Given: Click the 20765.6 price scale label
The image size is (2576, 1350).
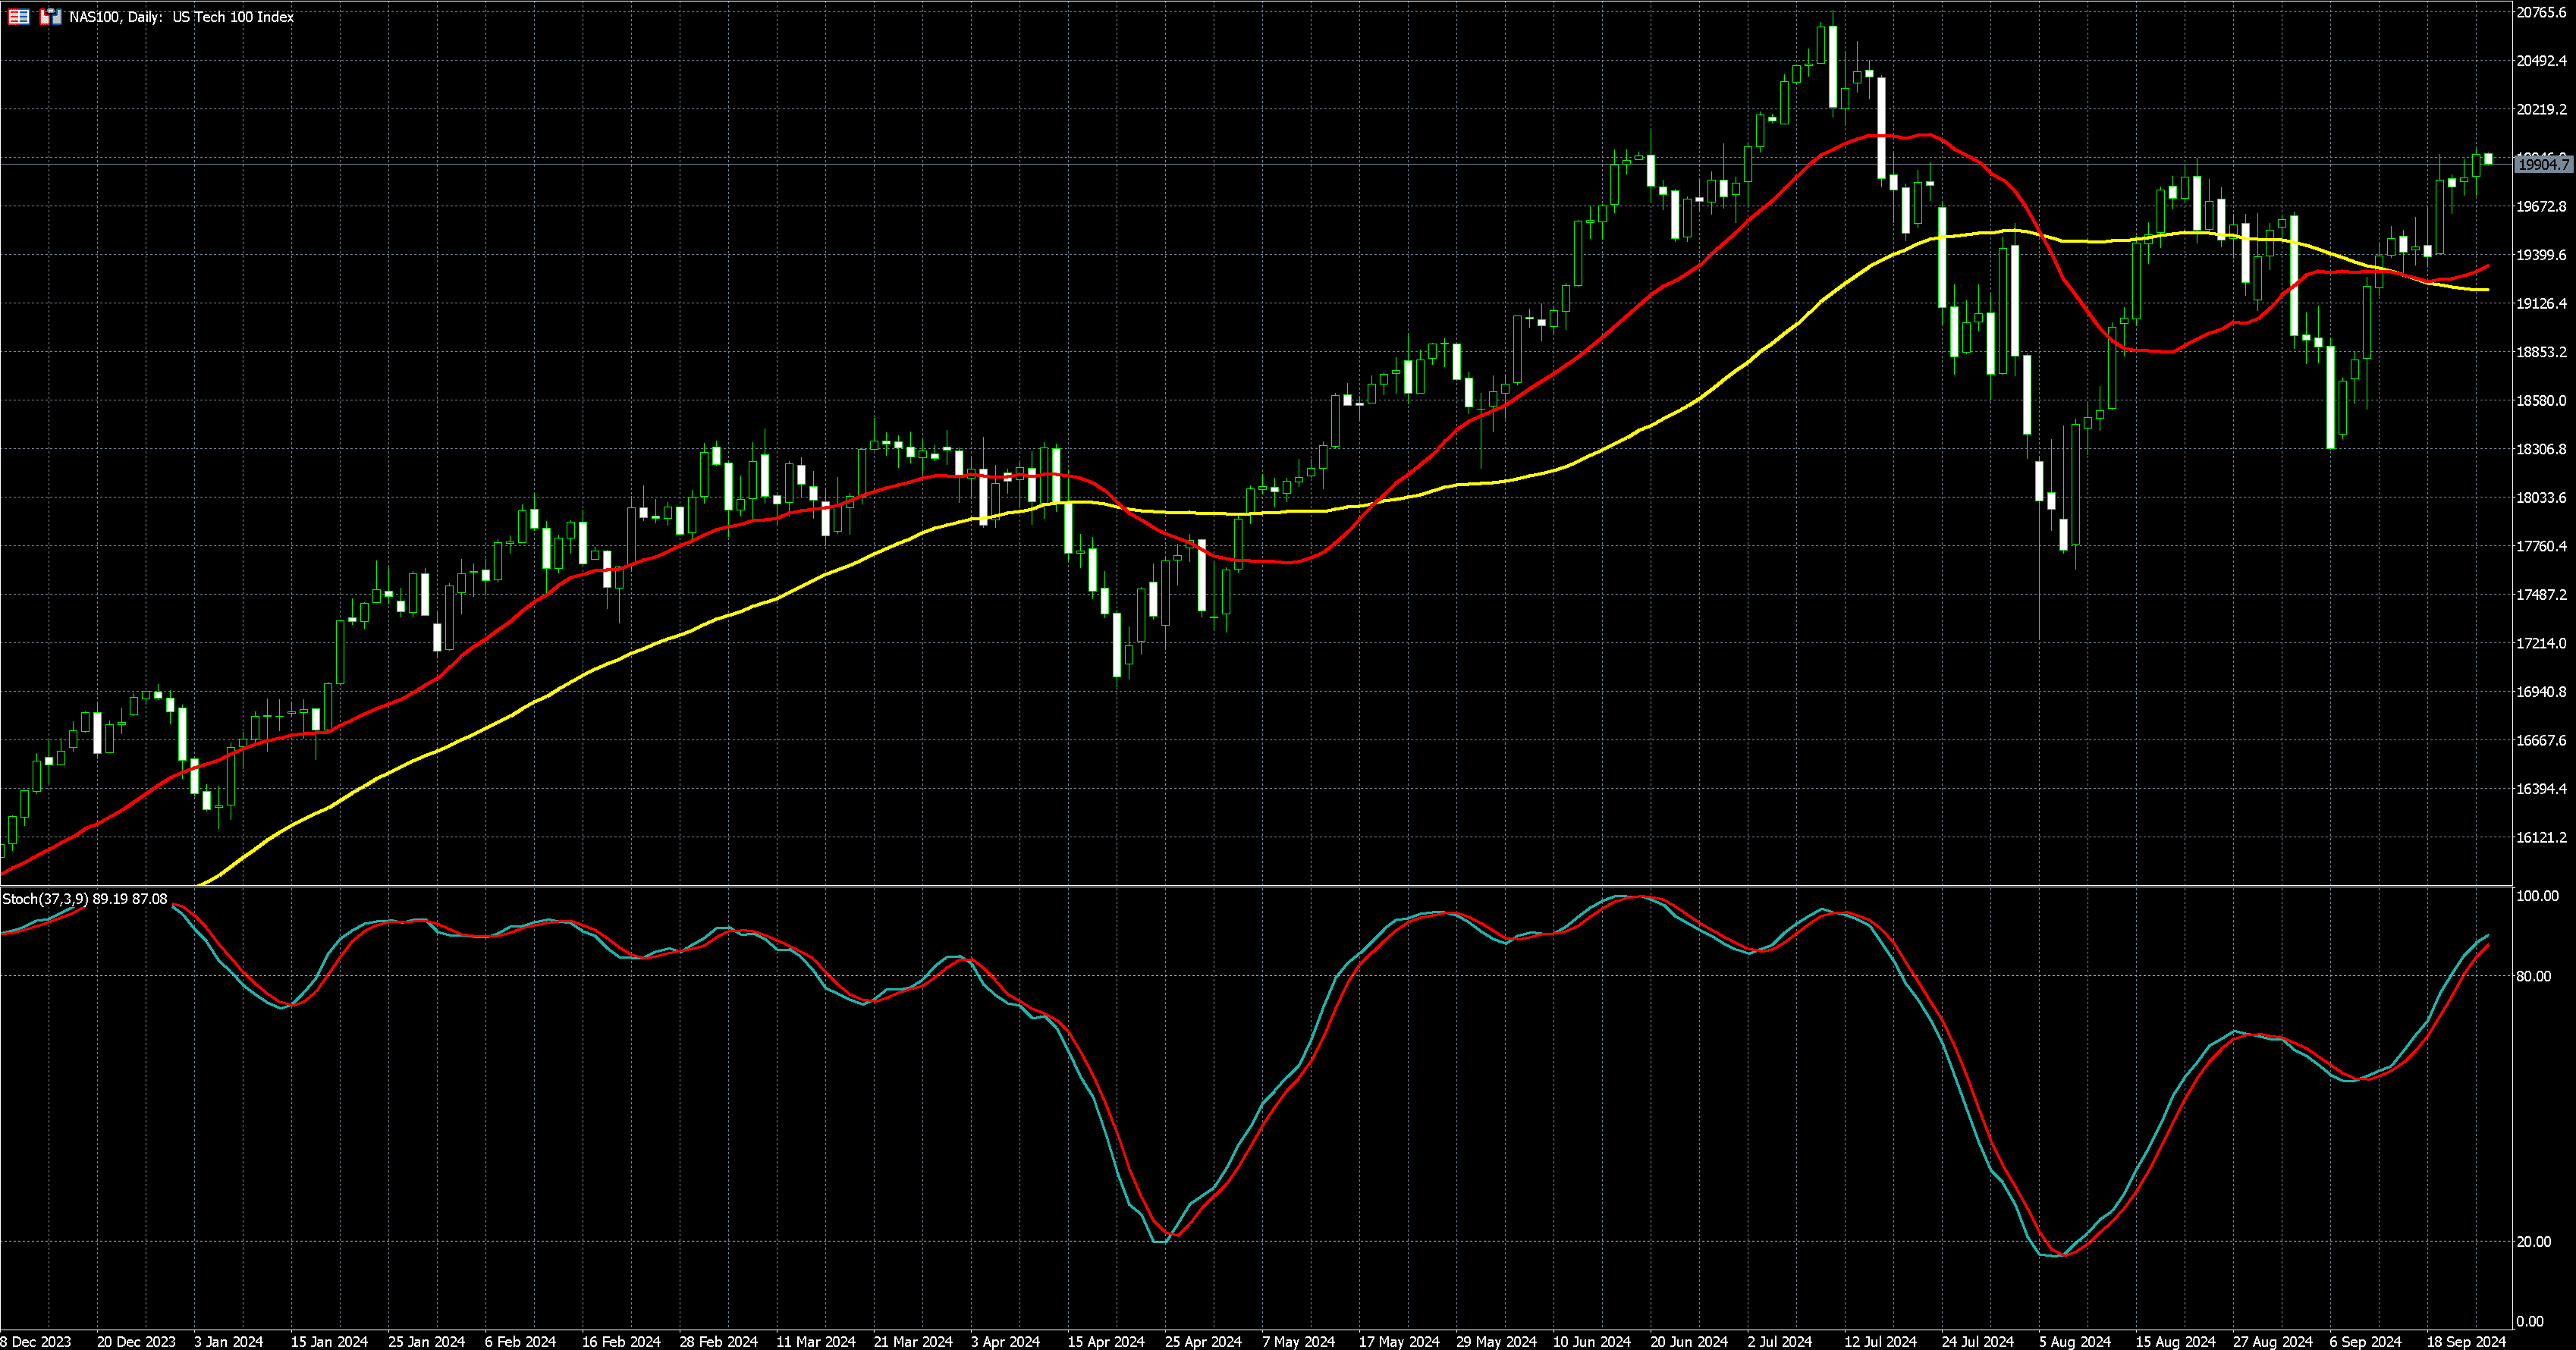Looking at the screenshot, I should [2541, 13].
